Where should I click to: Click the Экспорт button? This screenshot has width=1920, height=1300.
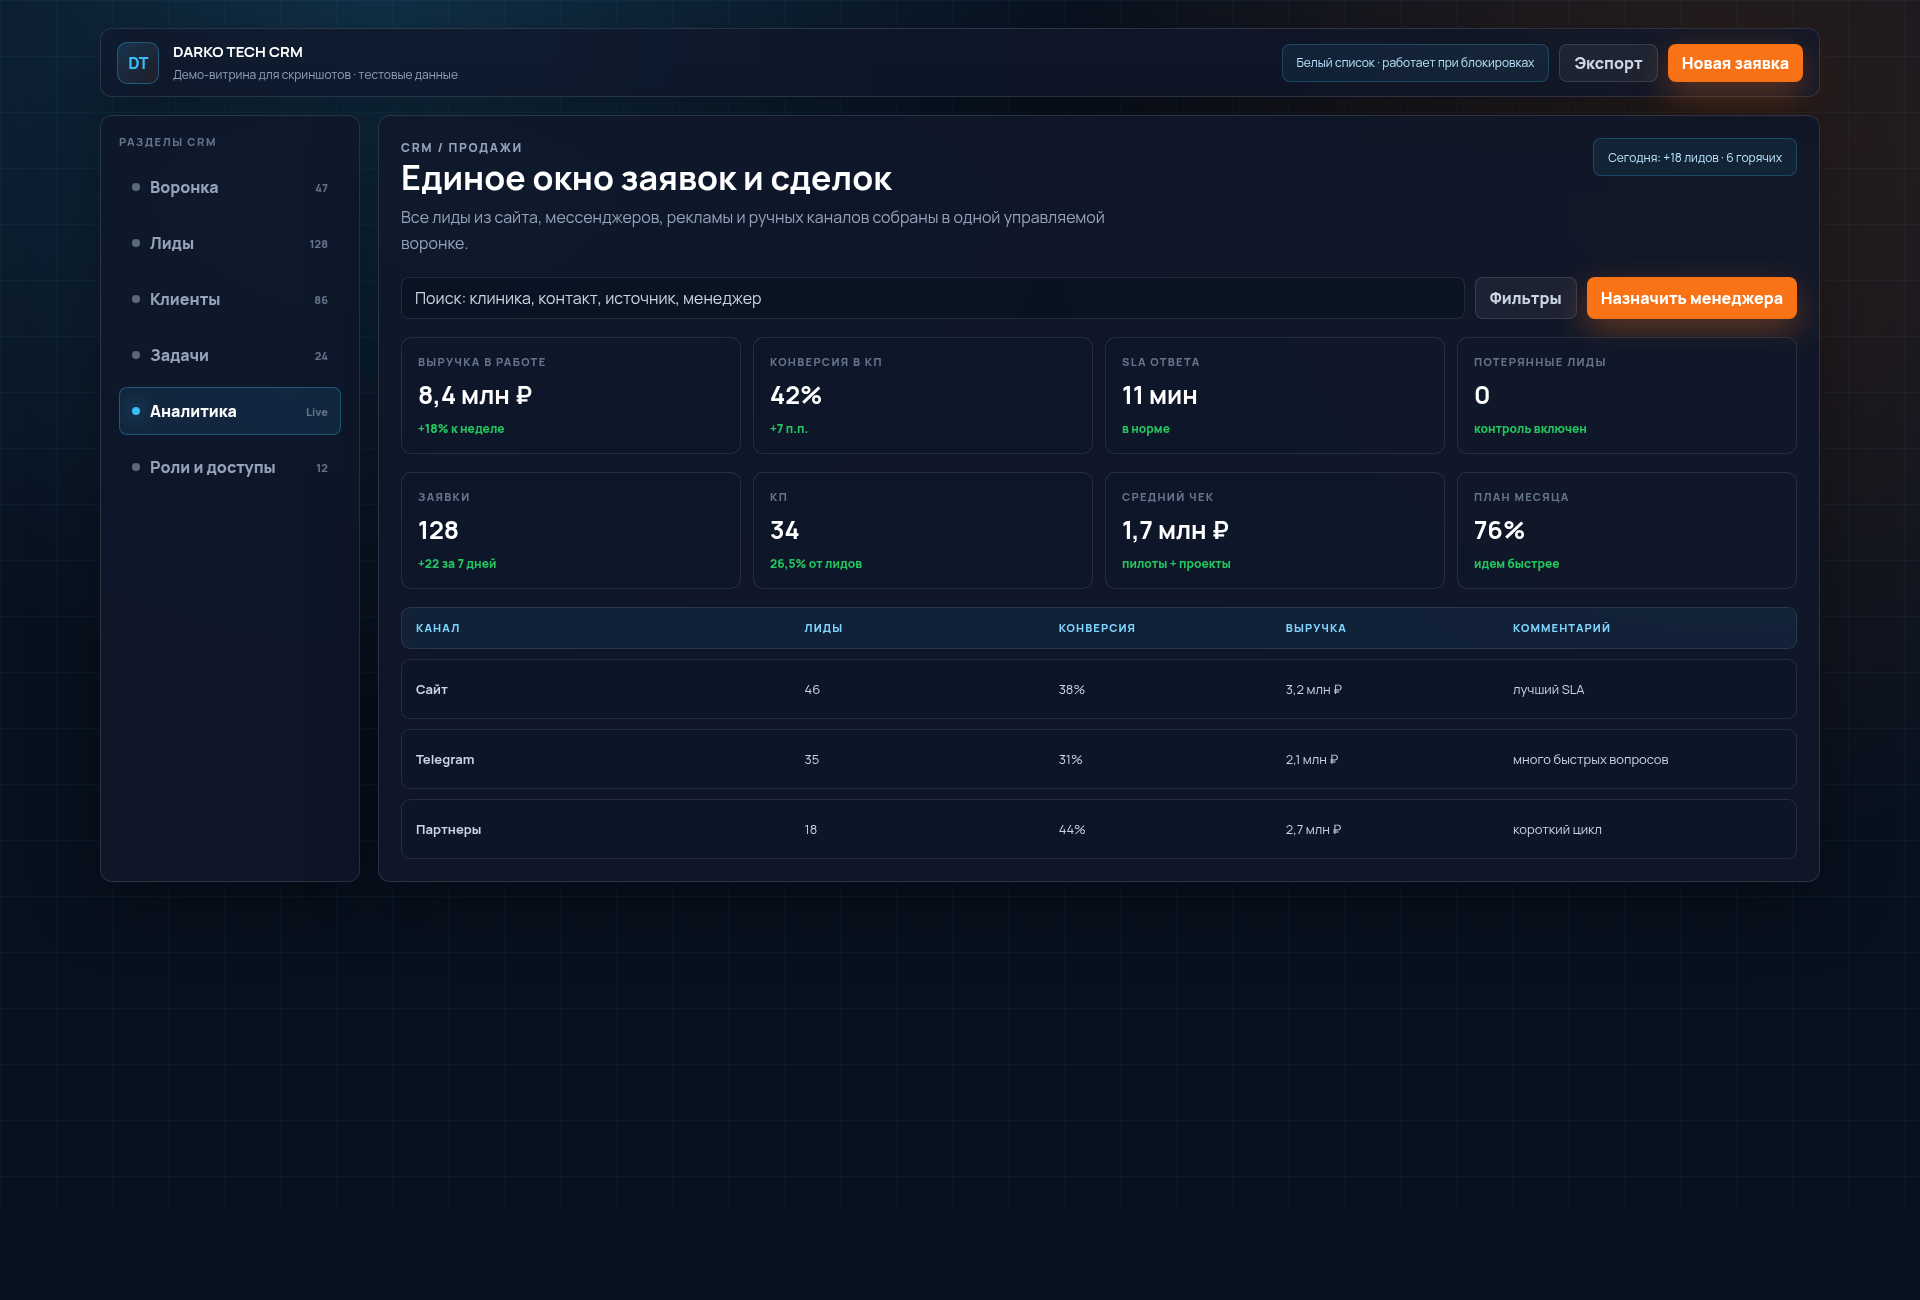pyautogui.click(x=1608, y=63)
